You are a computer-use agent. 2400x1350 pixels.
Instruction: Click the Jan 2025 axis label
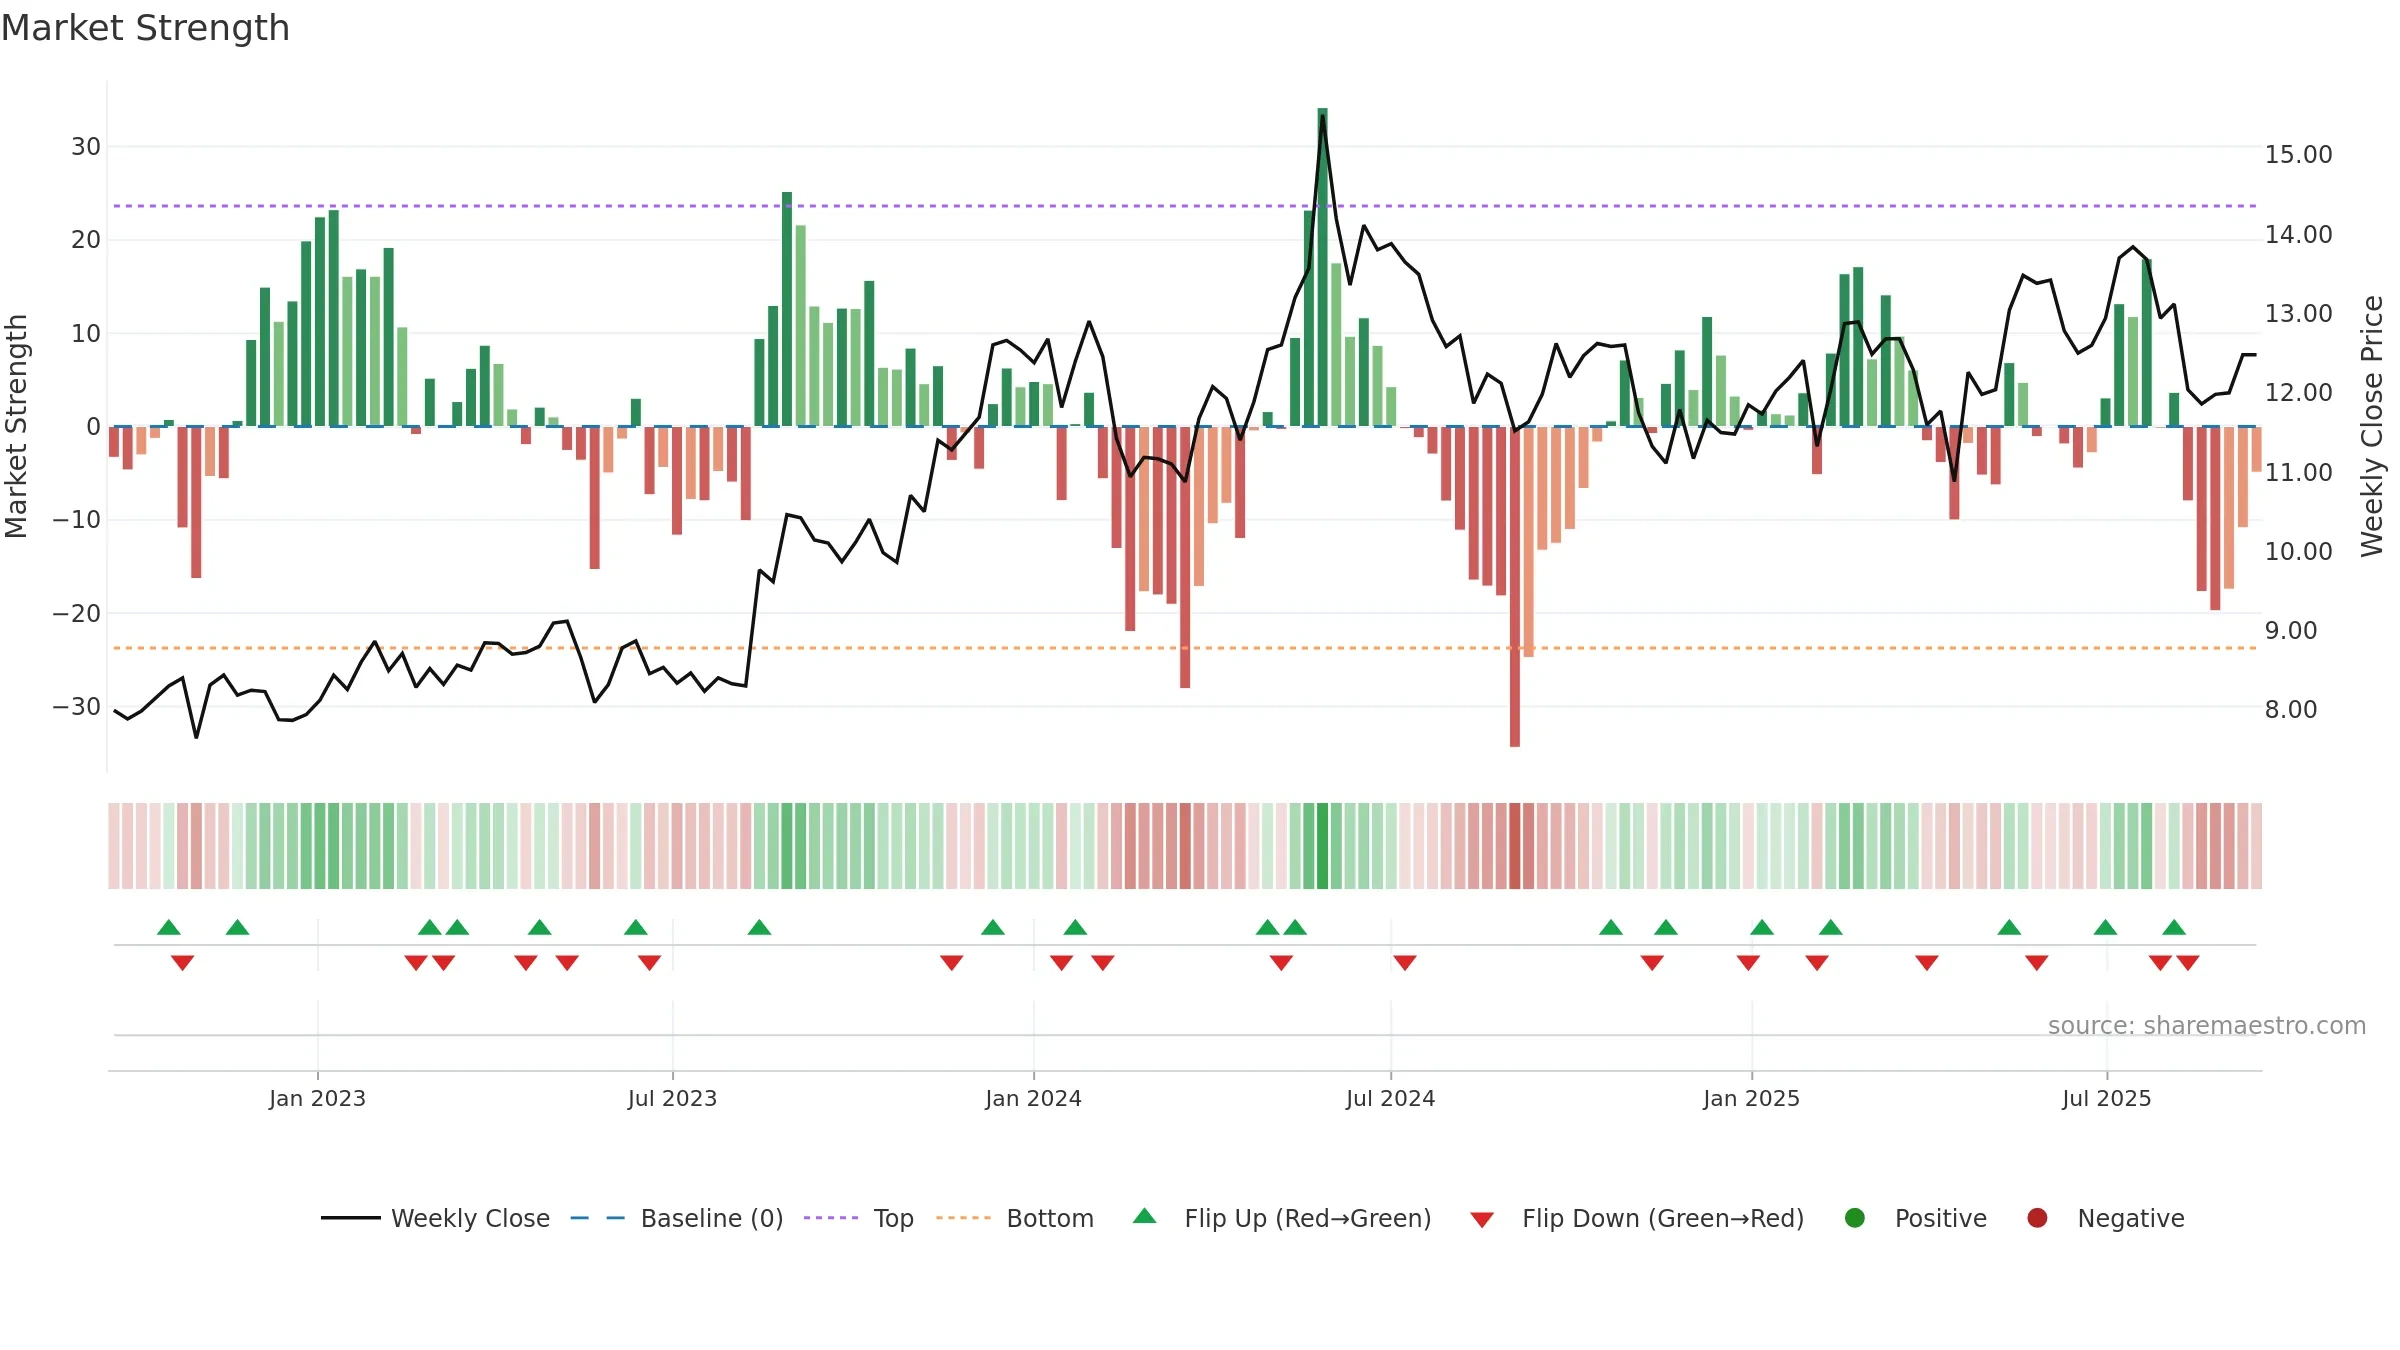[x=1751, y=1098]
